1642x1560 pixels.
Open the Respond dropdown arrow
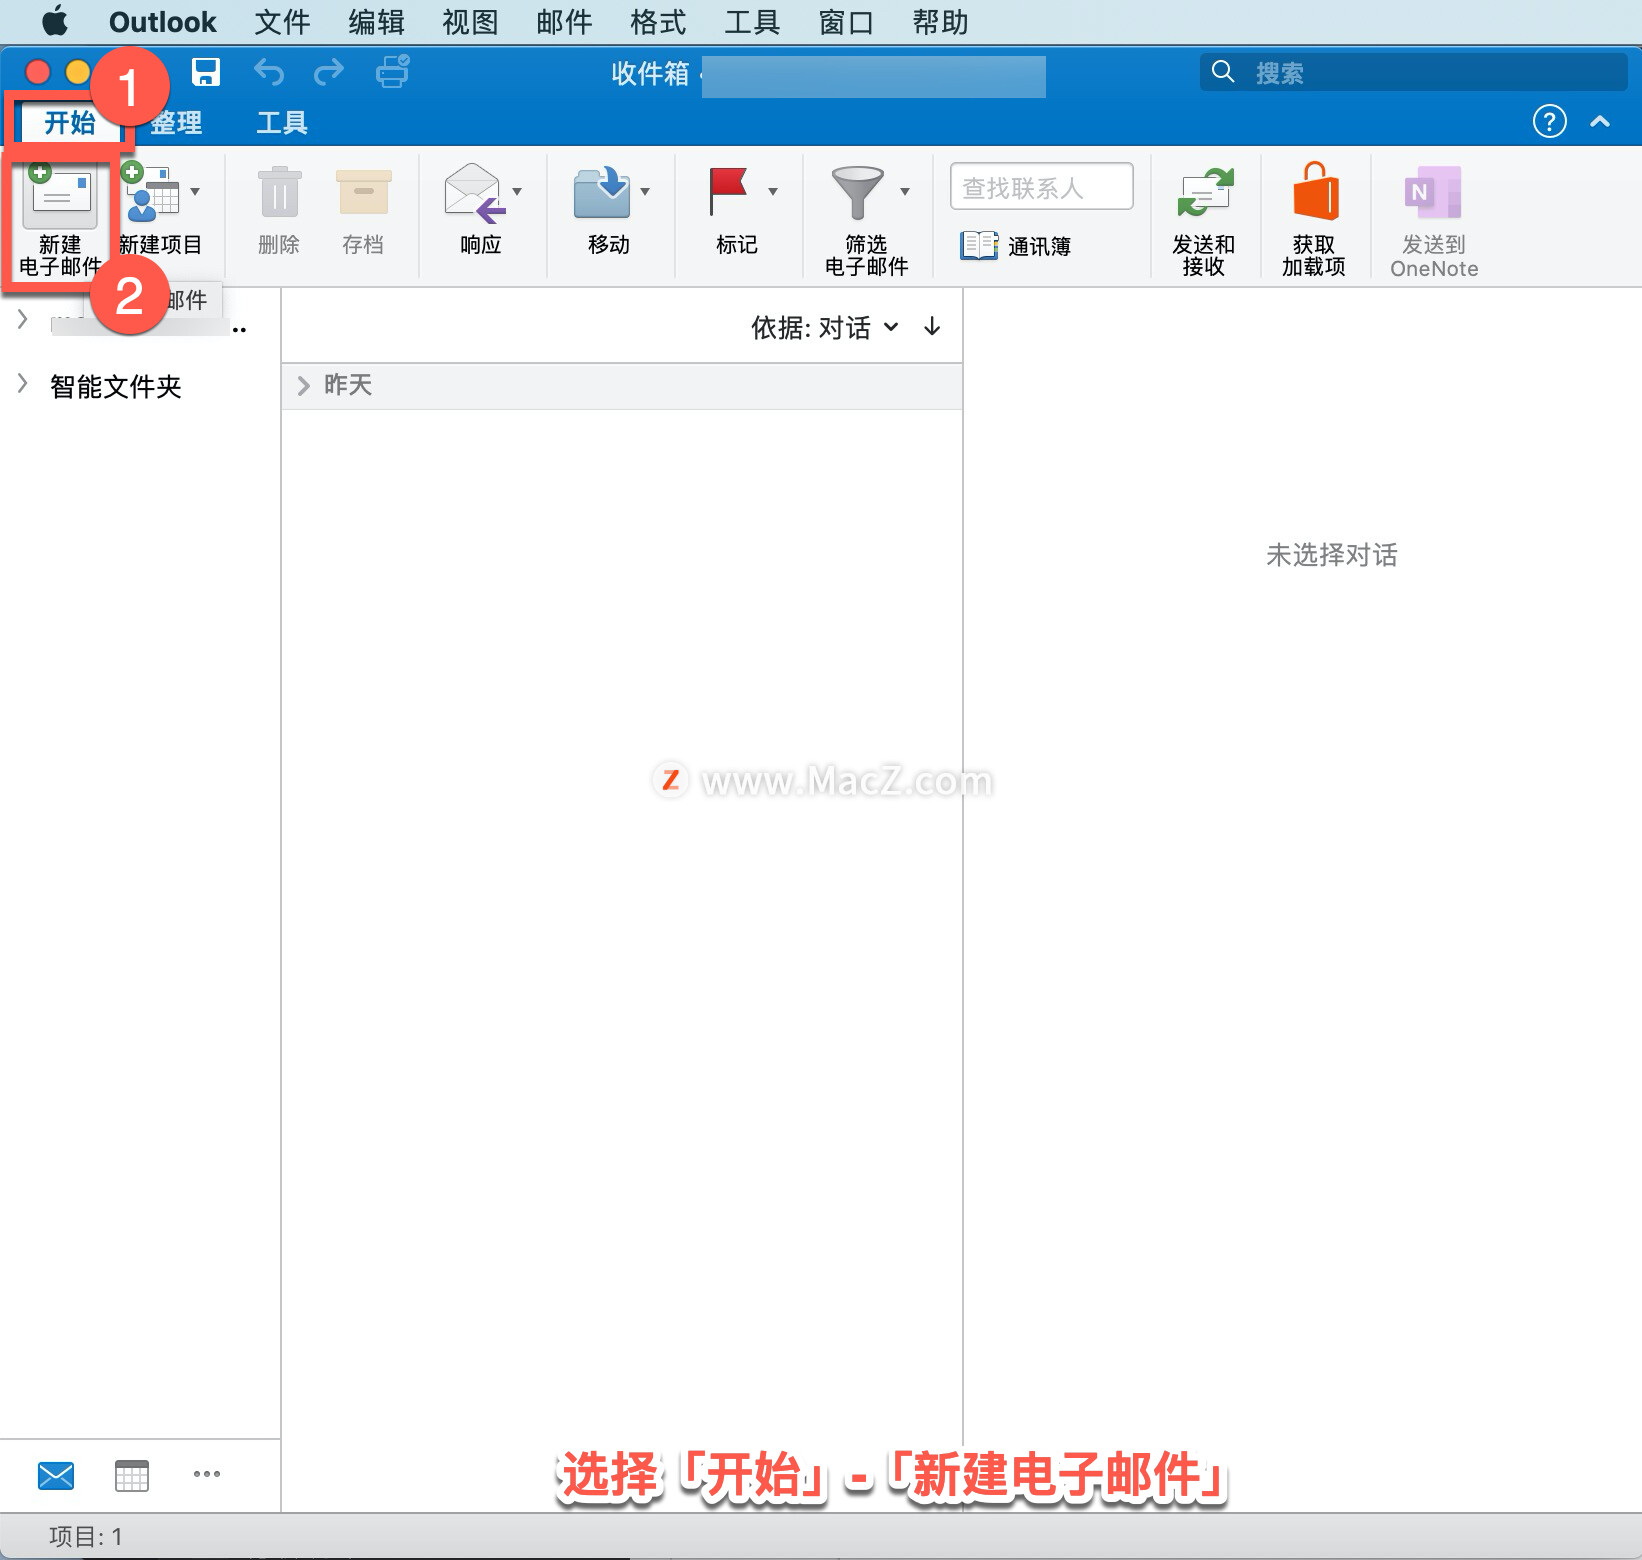tap(517, 191)
